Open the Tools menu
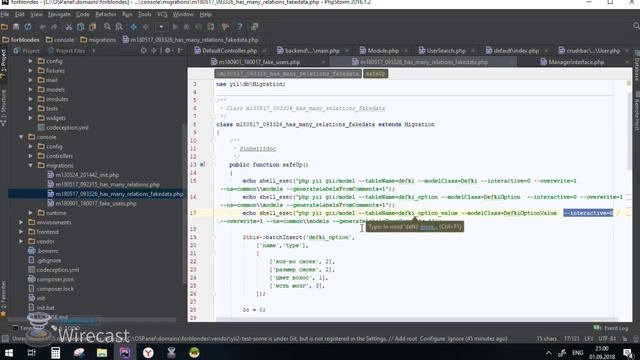This screenshot has width=640, height=360. pos(144,14)
